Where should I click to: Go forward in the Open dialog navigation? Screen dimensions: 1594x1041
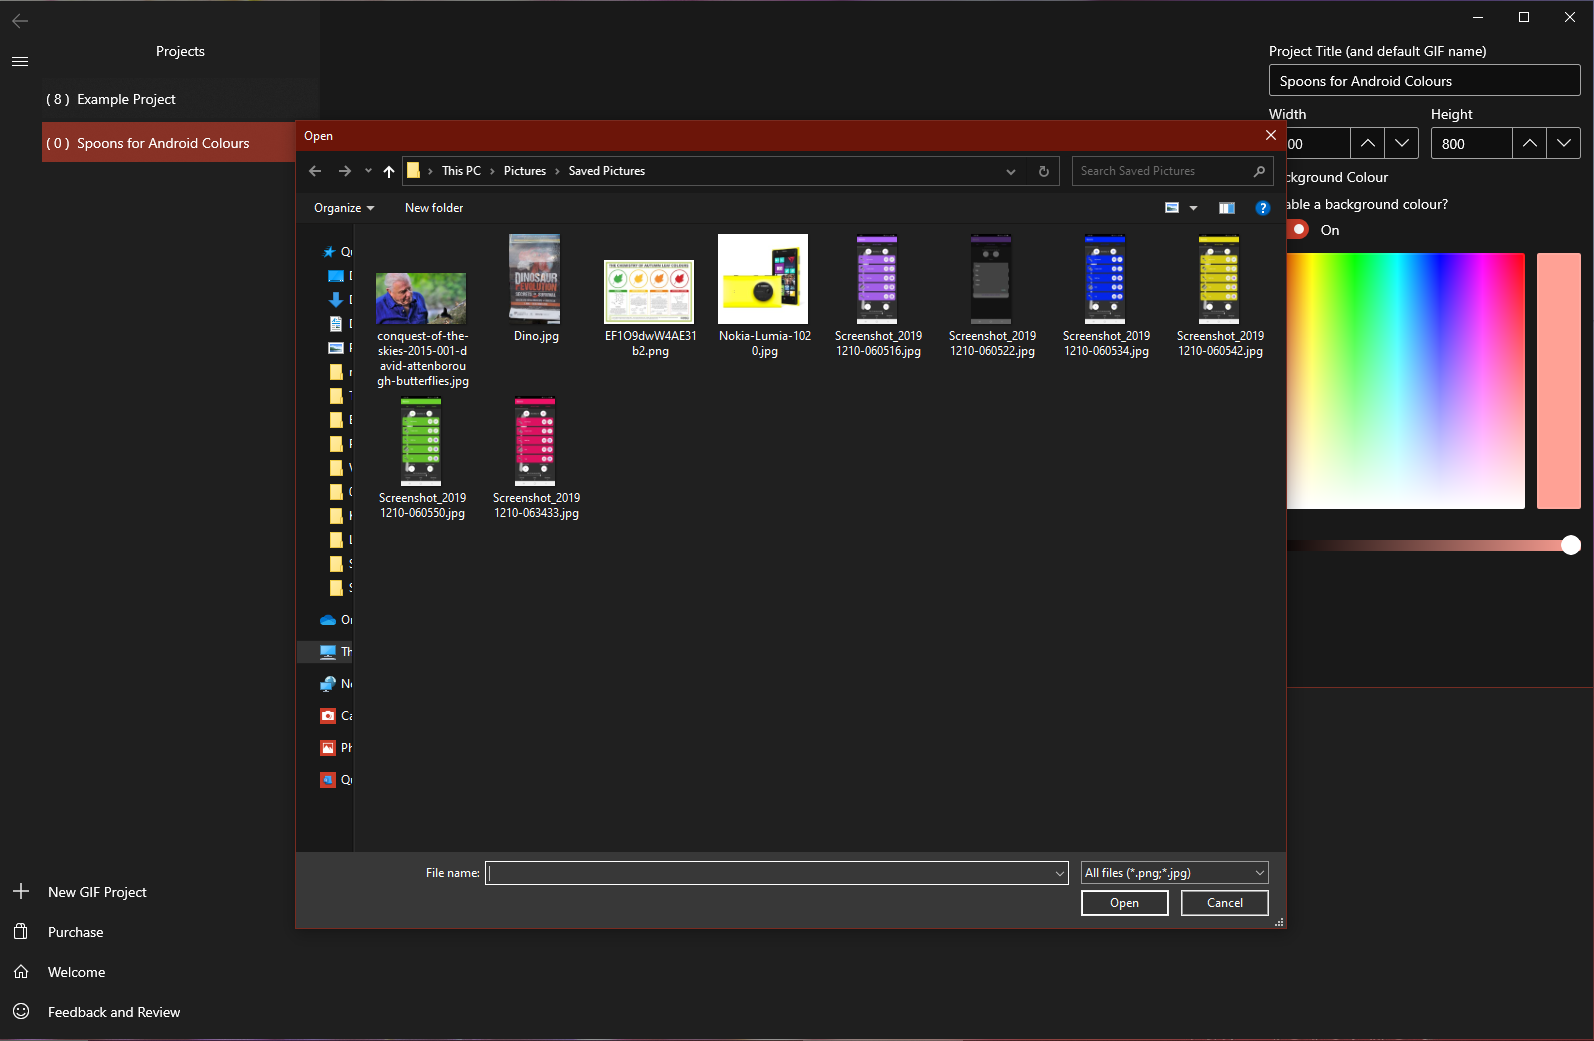345,171
